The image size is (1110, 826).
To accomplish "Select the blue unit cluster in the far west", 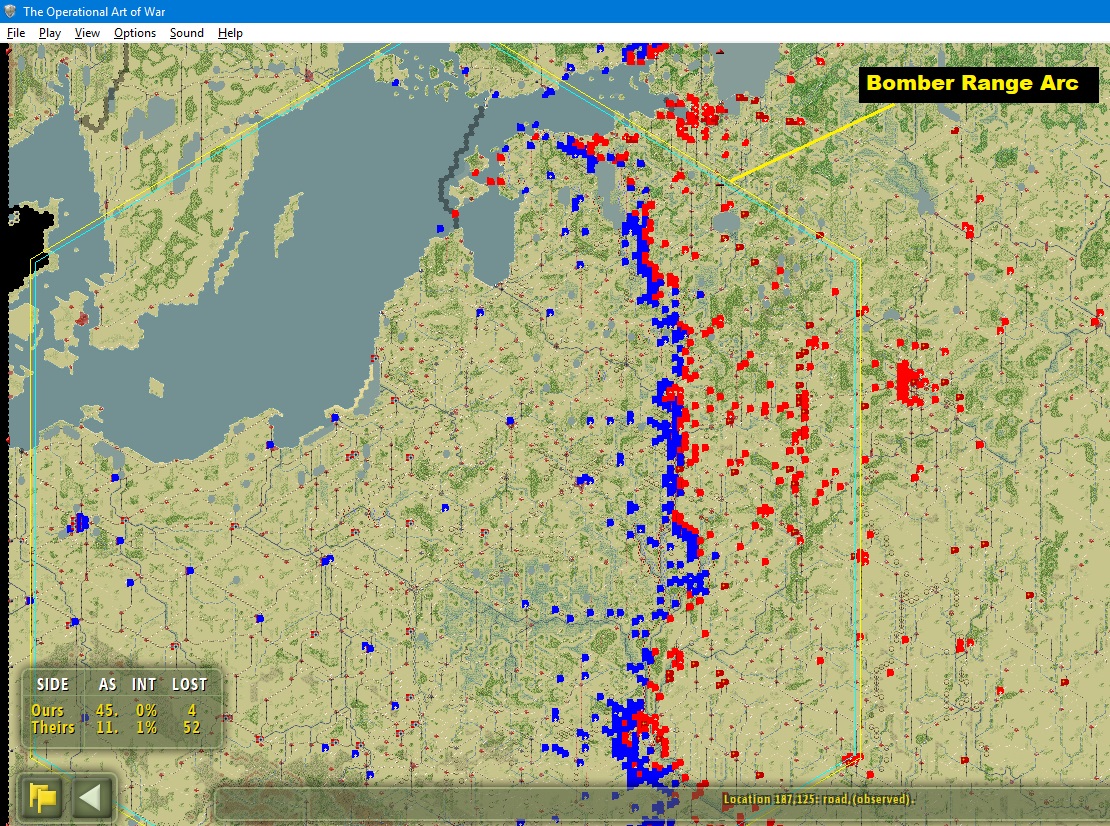I will pyautogui.click(x=79, y=522).
